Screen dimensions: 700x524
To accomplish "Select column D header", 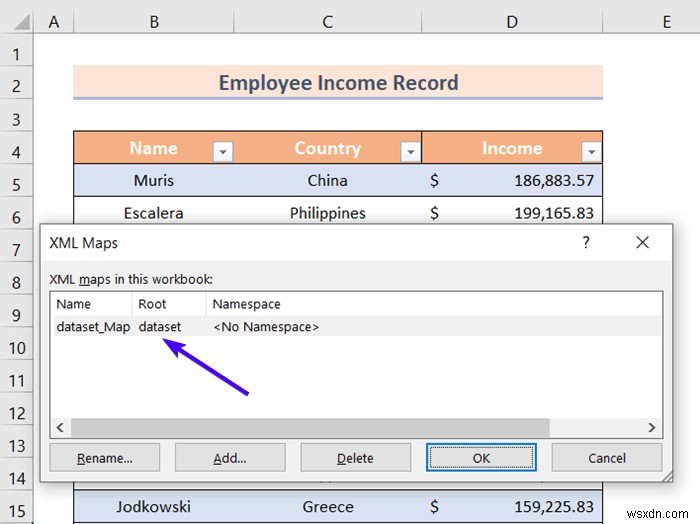I will tap(512, 21).
